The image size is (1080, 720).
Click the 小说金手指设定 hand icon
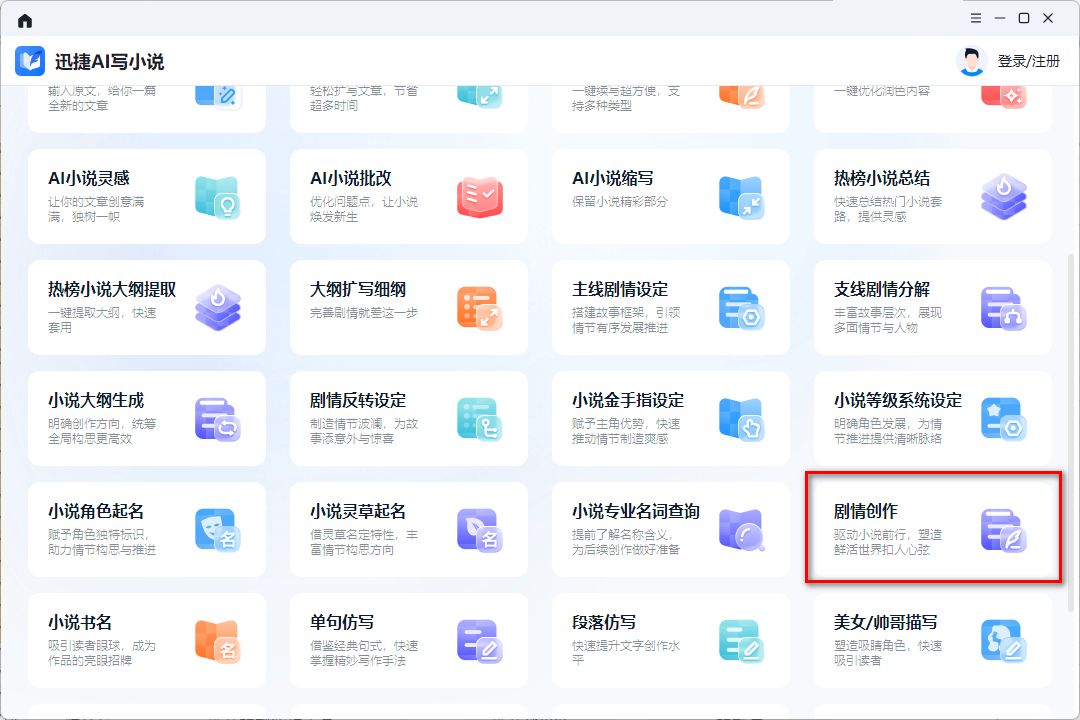pyautogui.click(x=741, y=419)
